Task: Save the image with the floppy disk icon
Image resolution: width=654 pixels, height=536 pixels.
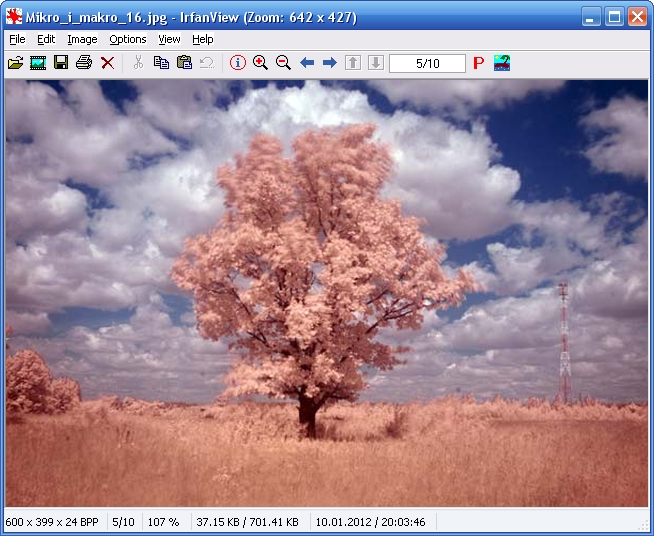Action: coord(61,63)
